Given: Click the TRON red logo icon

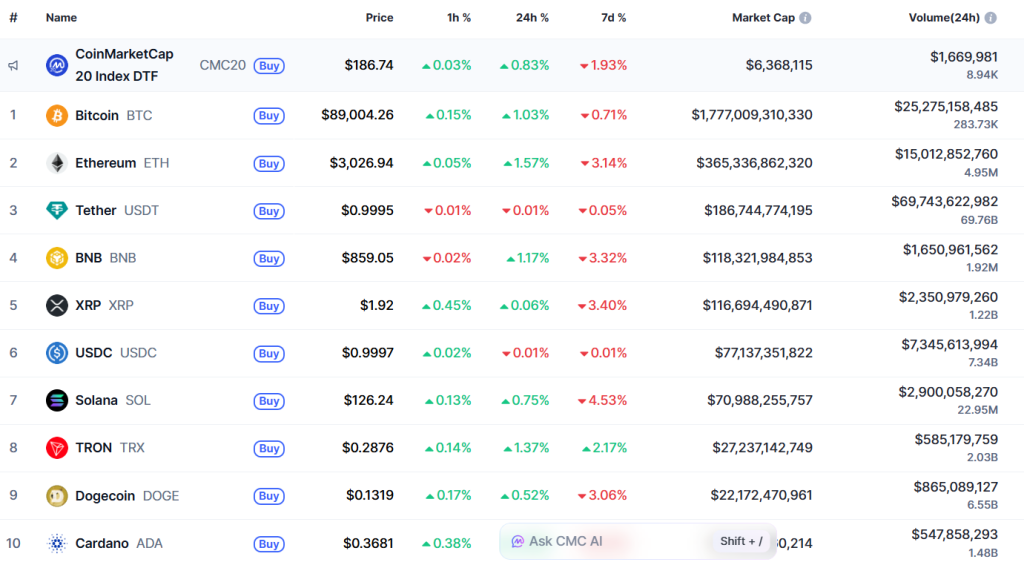Looking at the screenshot, I should (57, 448).
